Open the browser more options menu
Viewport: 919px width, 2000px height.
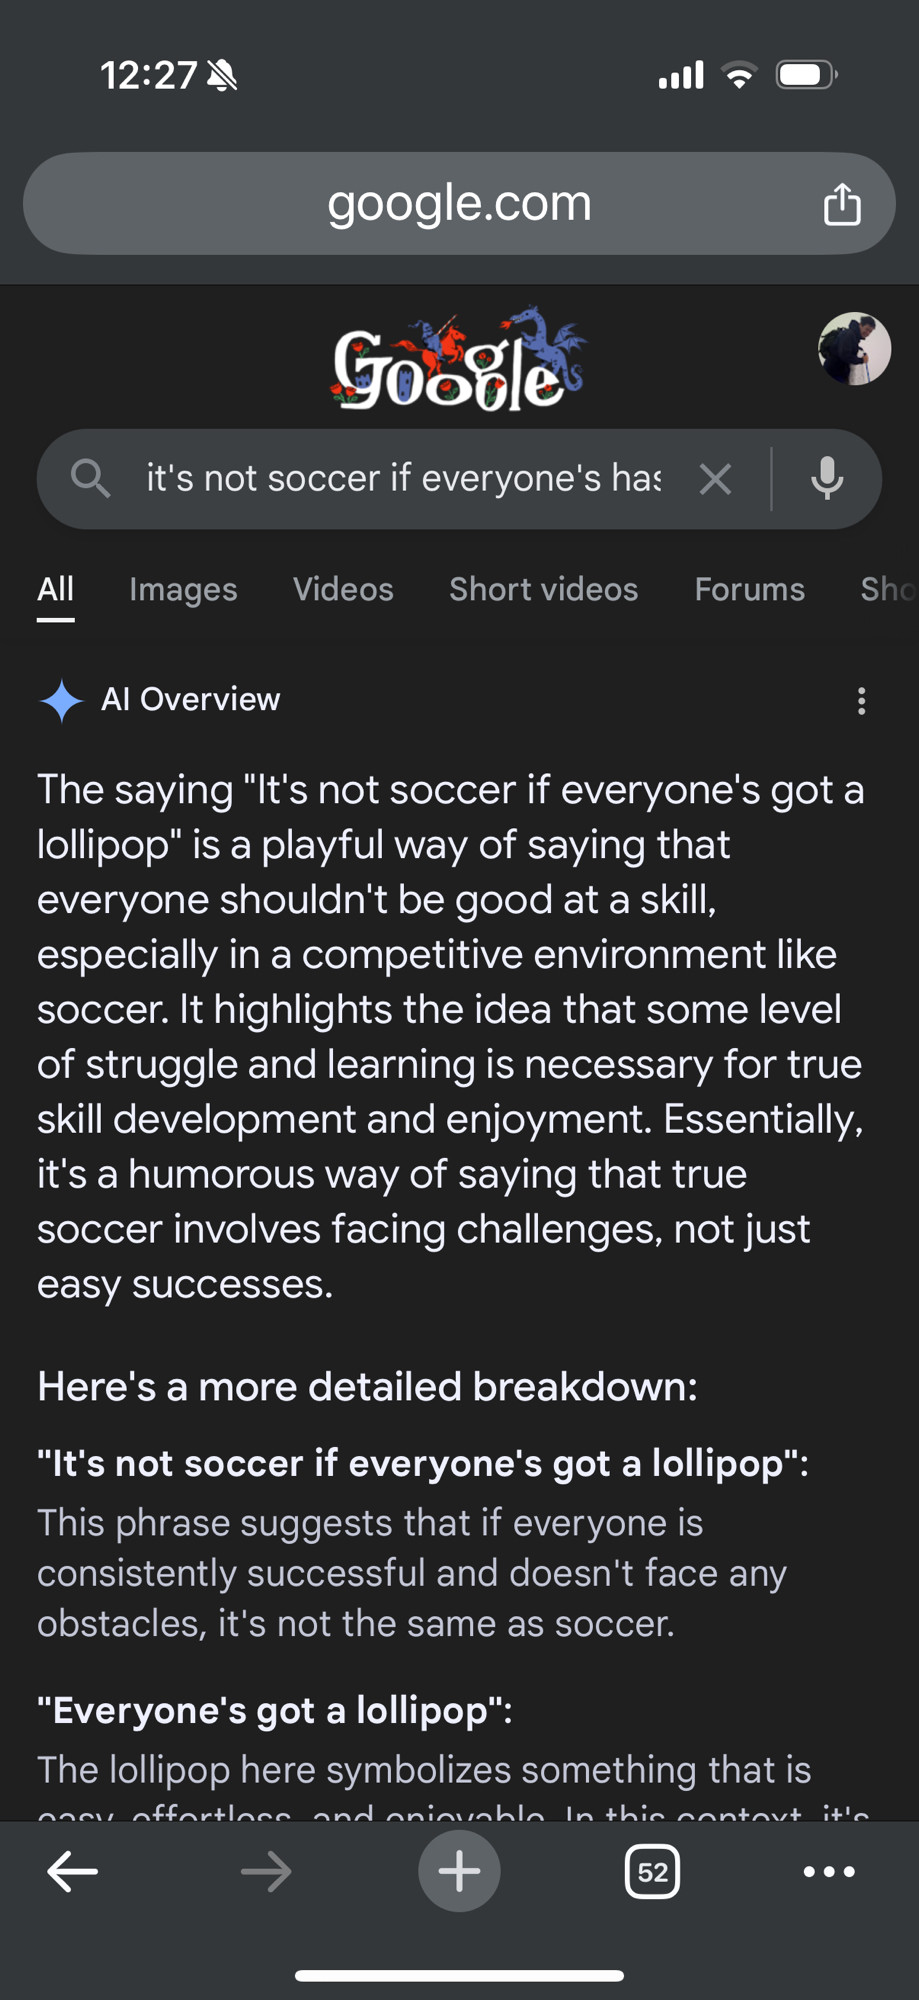coord(829,1871)
